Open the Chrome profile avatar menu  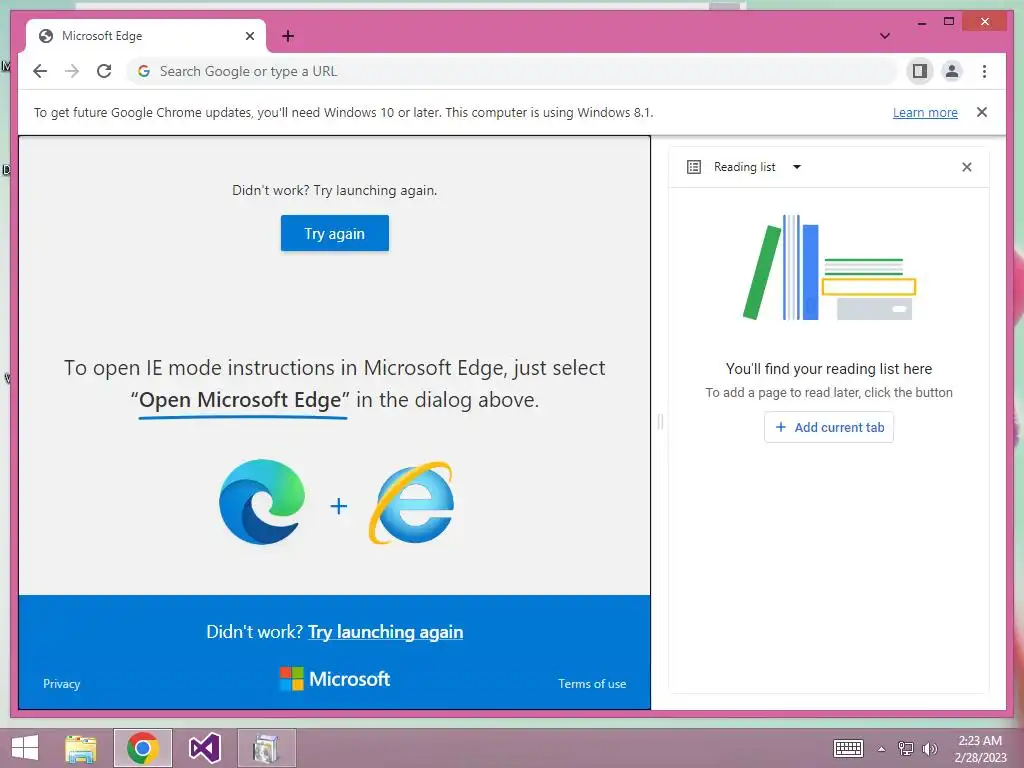952,71
